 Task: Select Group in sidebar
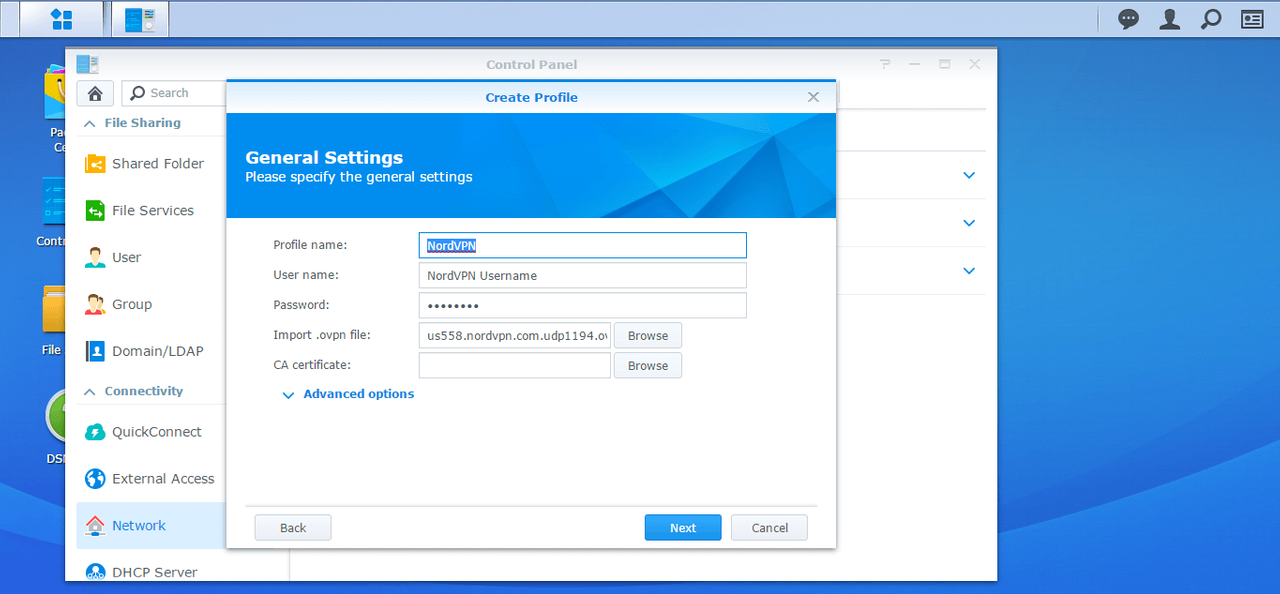(x=152, y=304)
